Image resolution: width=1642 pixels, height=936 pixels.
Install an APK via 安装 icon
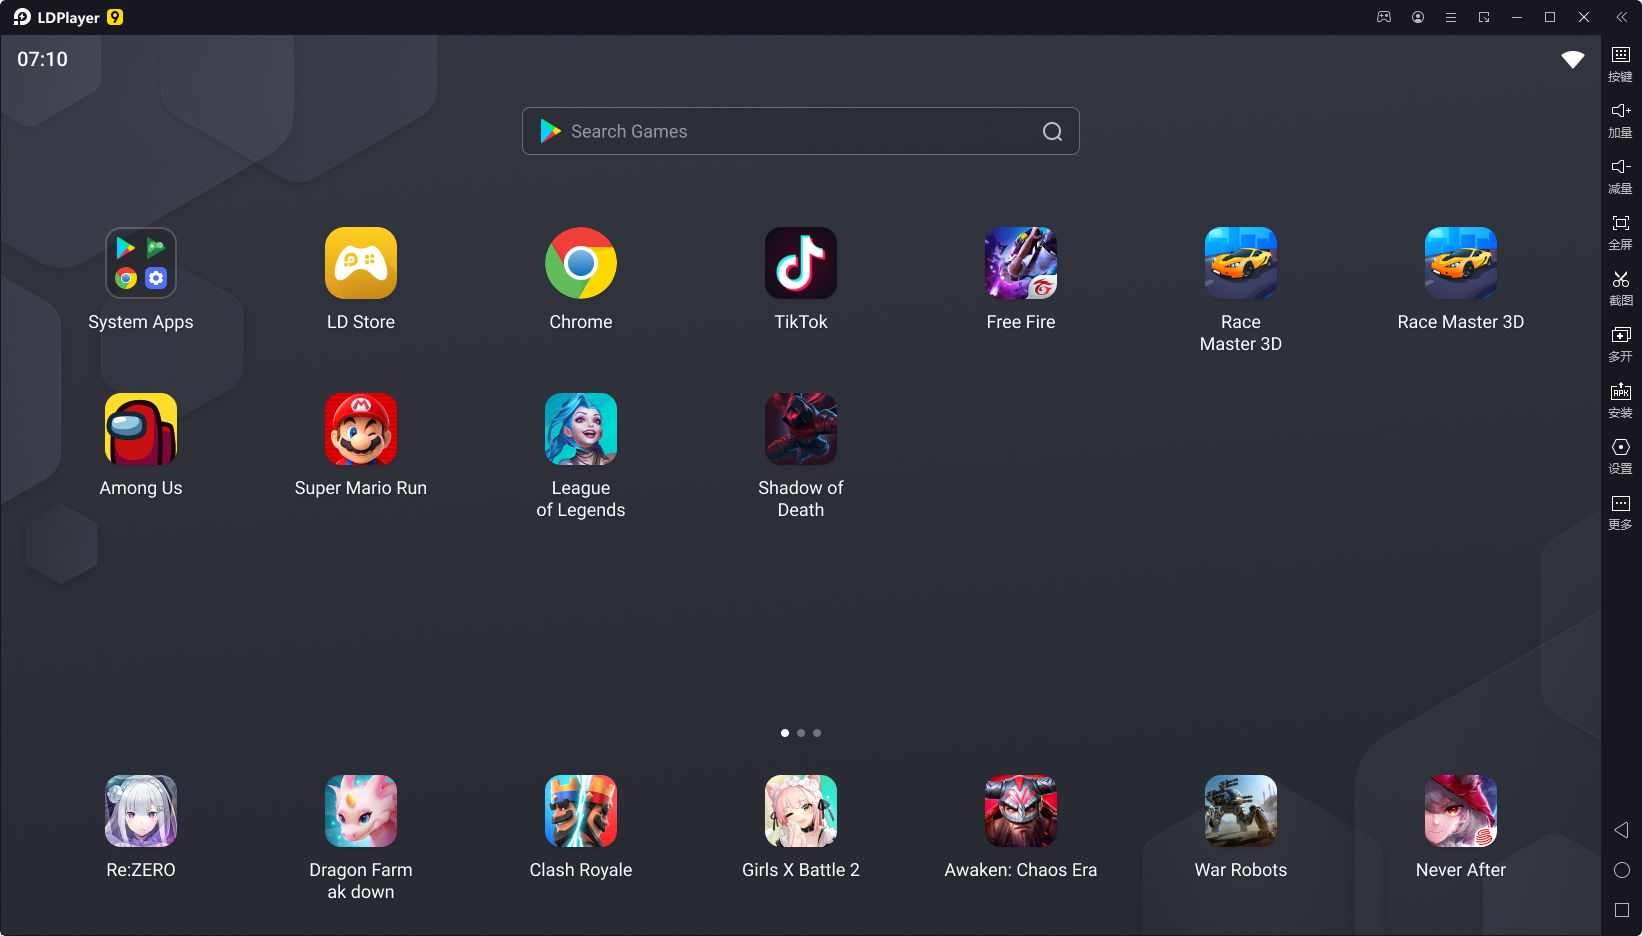pos(1621,400)
